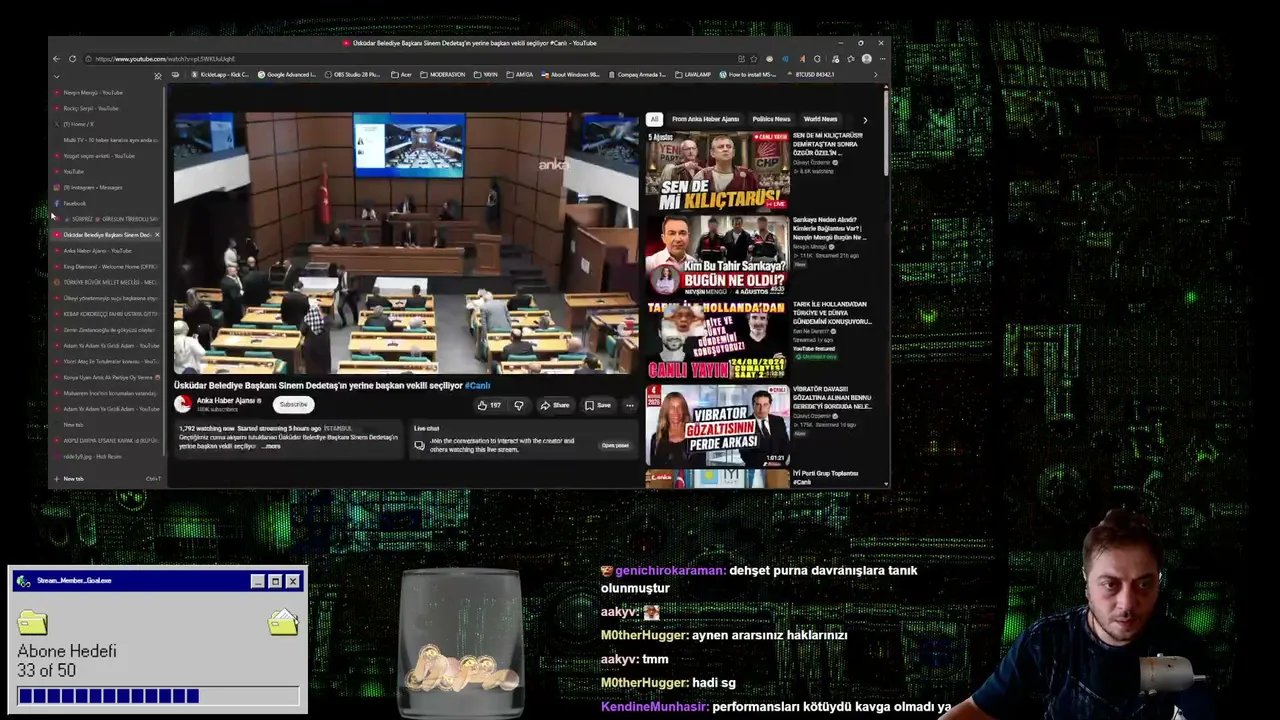Show more filter chips with the next arrow
The height and width of the screenshot is (720, 1280).
(865, 120)
